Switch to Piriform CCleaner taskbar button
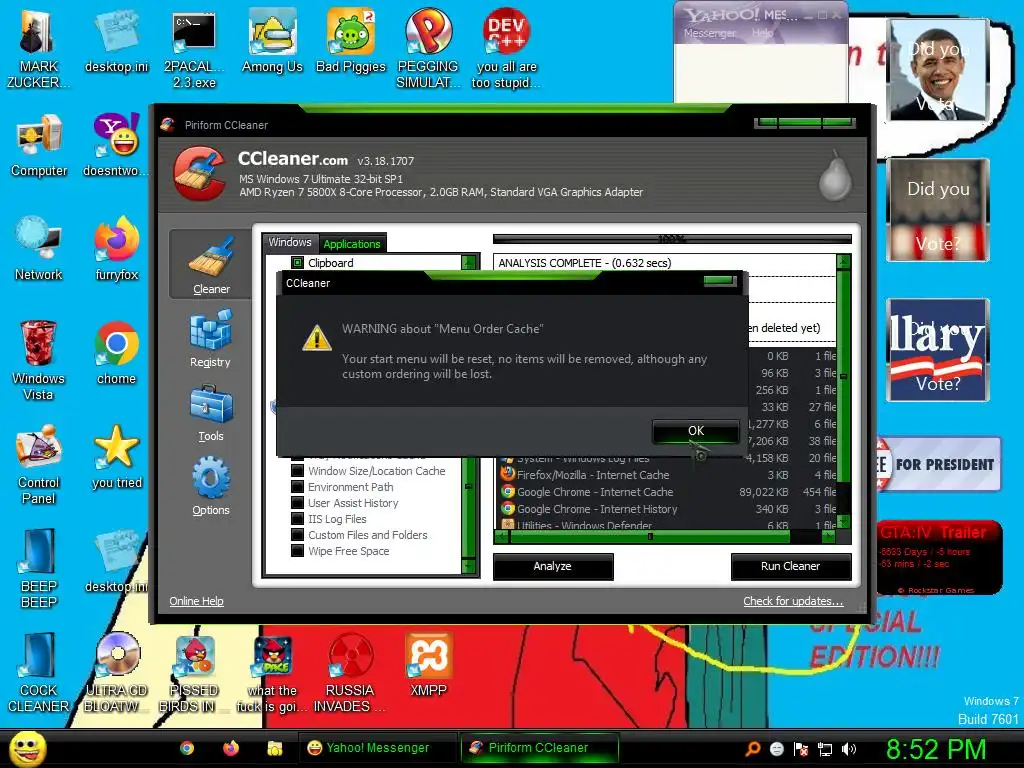The image size is (1024, 768). click(x=539, y=748)
